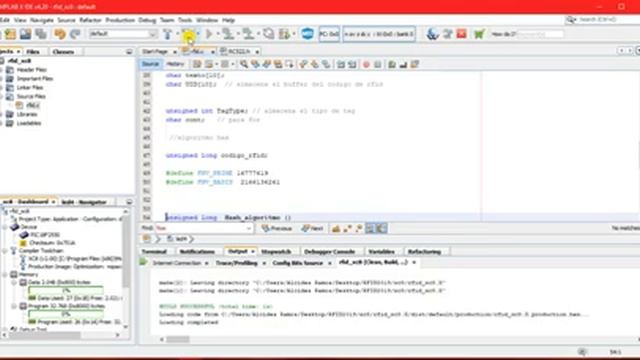Screen dimensions: 640x360
Task: Click the Save All disks icon
Action: (x=41, y=34)
